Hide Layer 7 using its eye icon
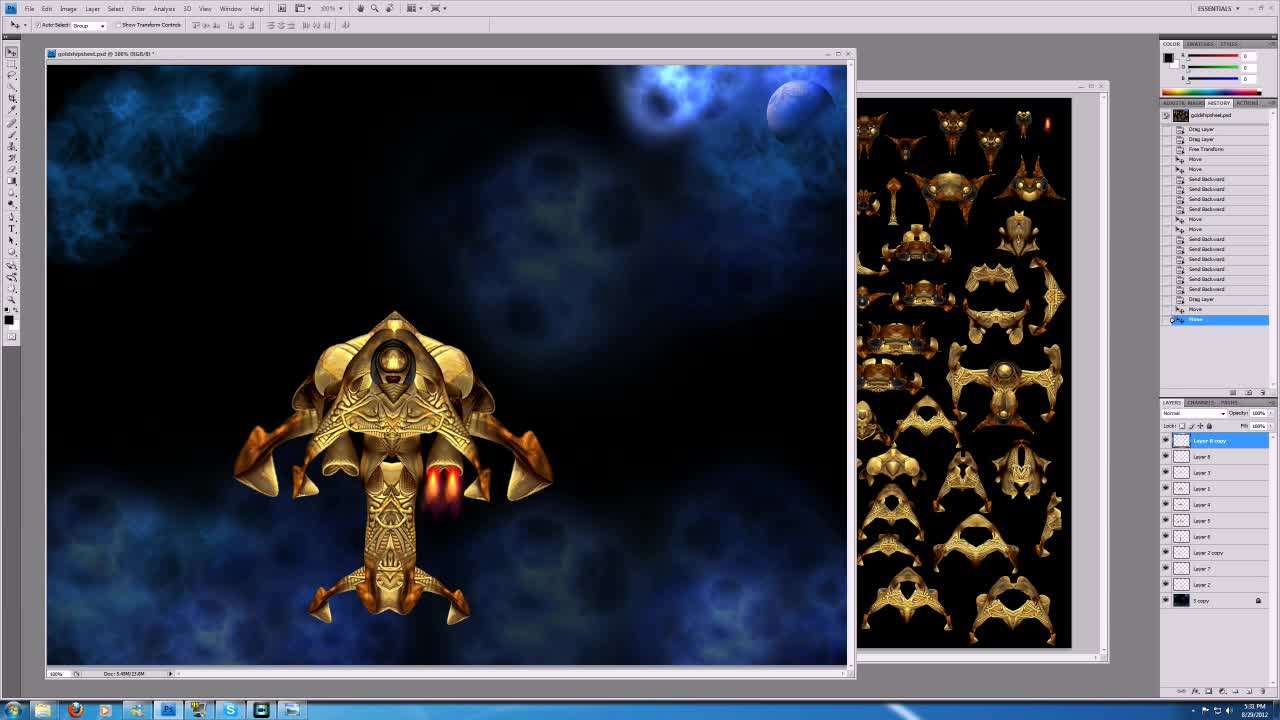The image size is (1280, 720). pos(1166,568)
